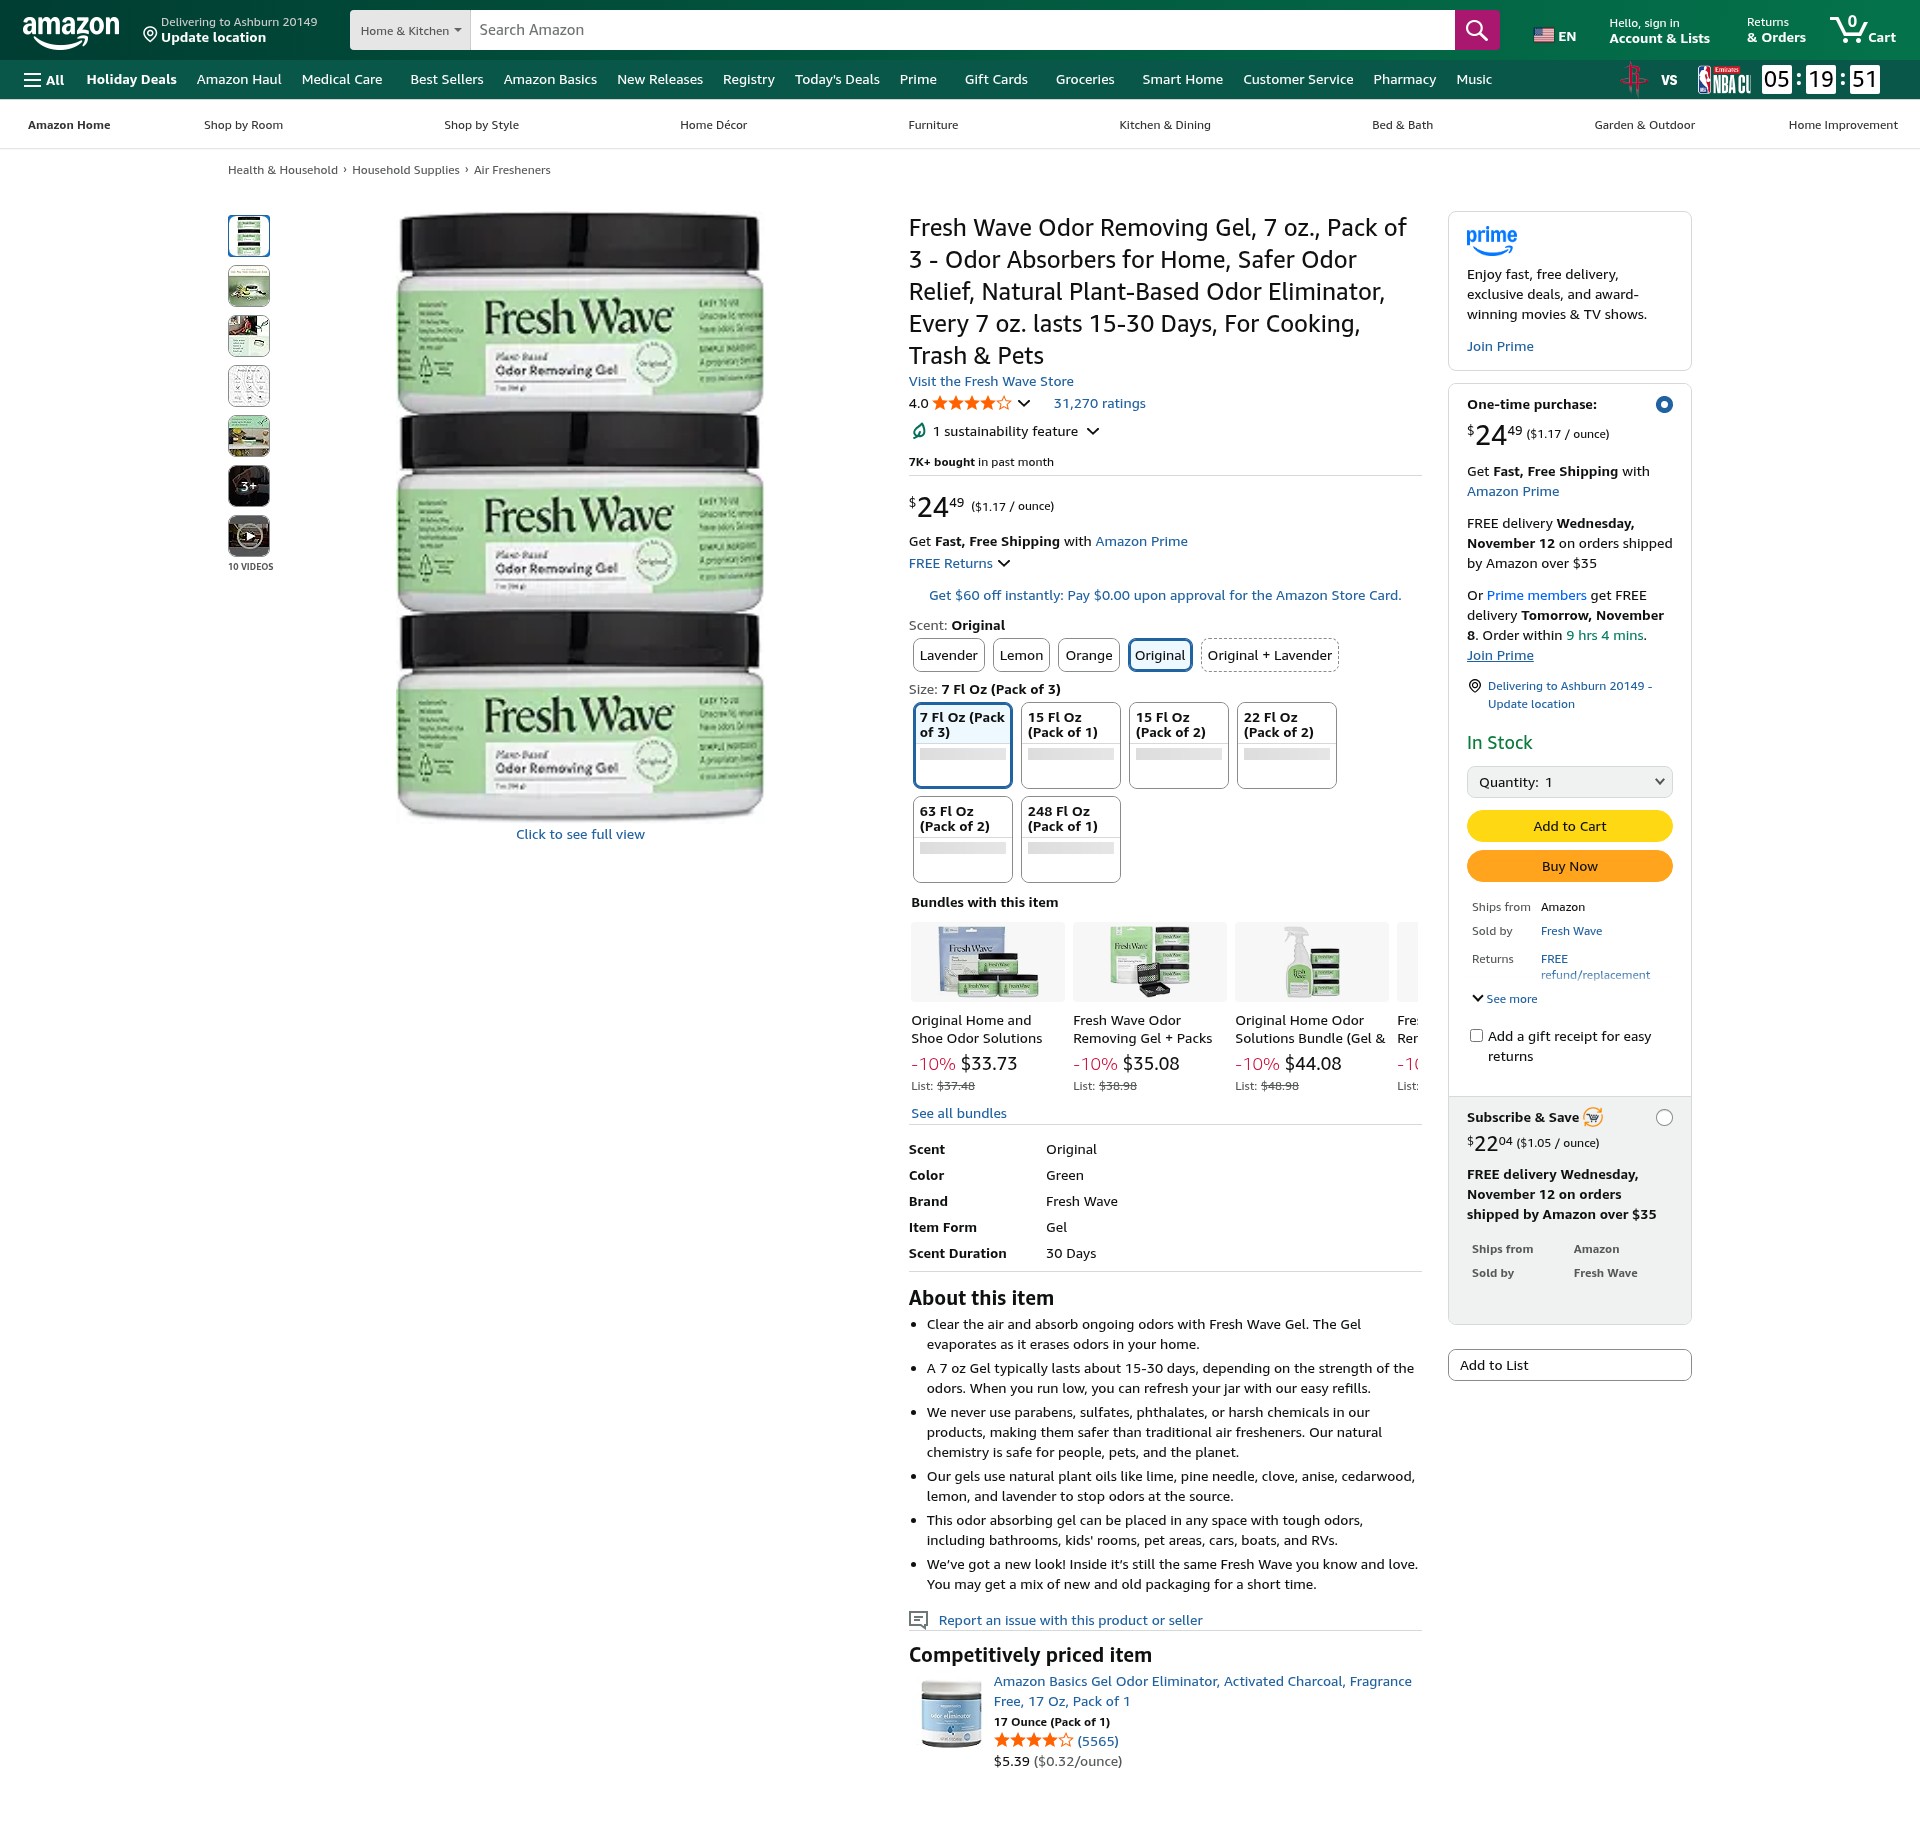
Task: Open the Gift Cards menu item
Action: (996, 80)
